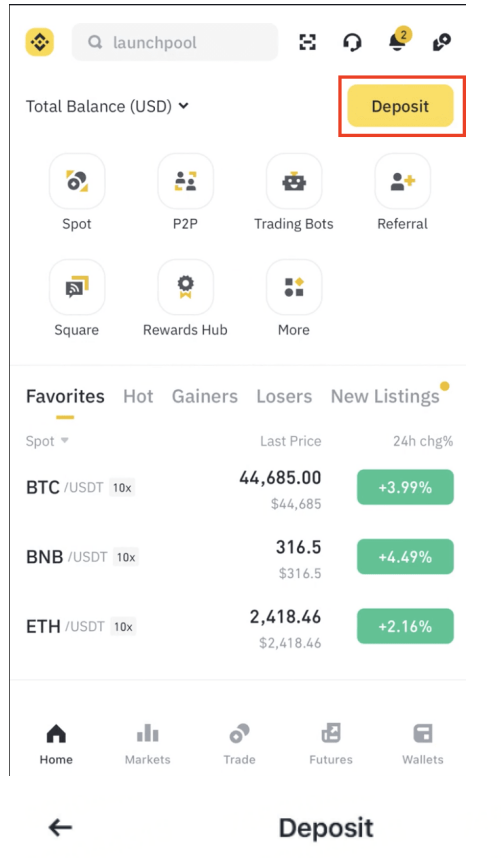Open the Square feed icon
The image size is (501, 858).
point(77,287)
